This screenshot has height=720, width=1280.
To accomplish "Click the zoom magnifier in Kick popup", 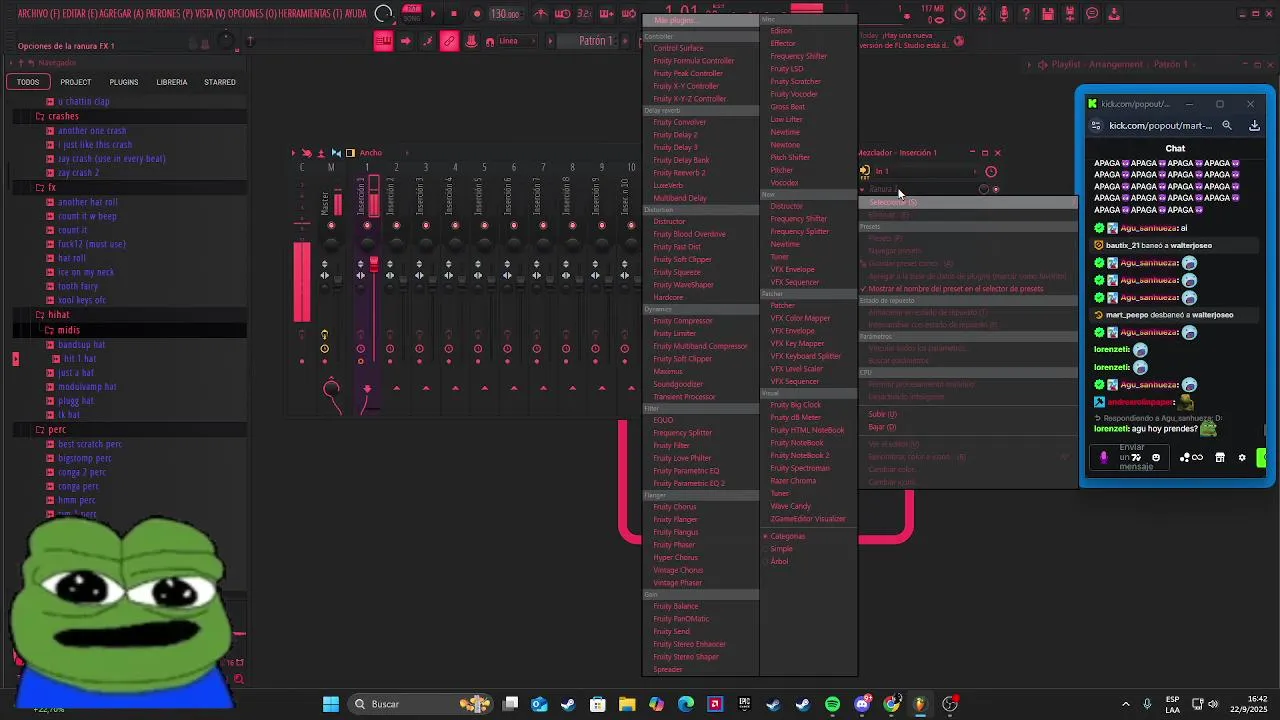I will [x=1227, y=126].
